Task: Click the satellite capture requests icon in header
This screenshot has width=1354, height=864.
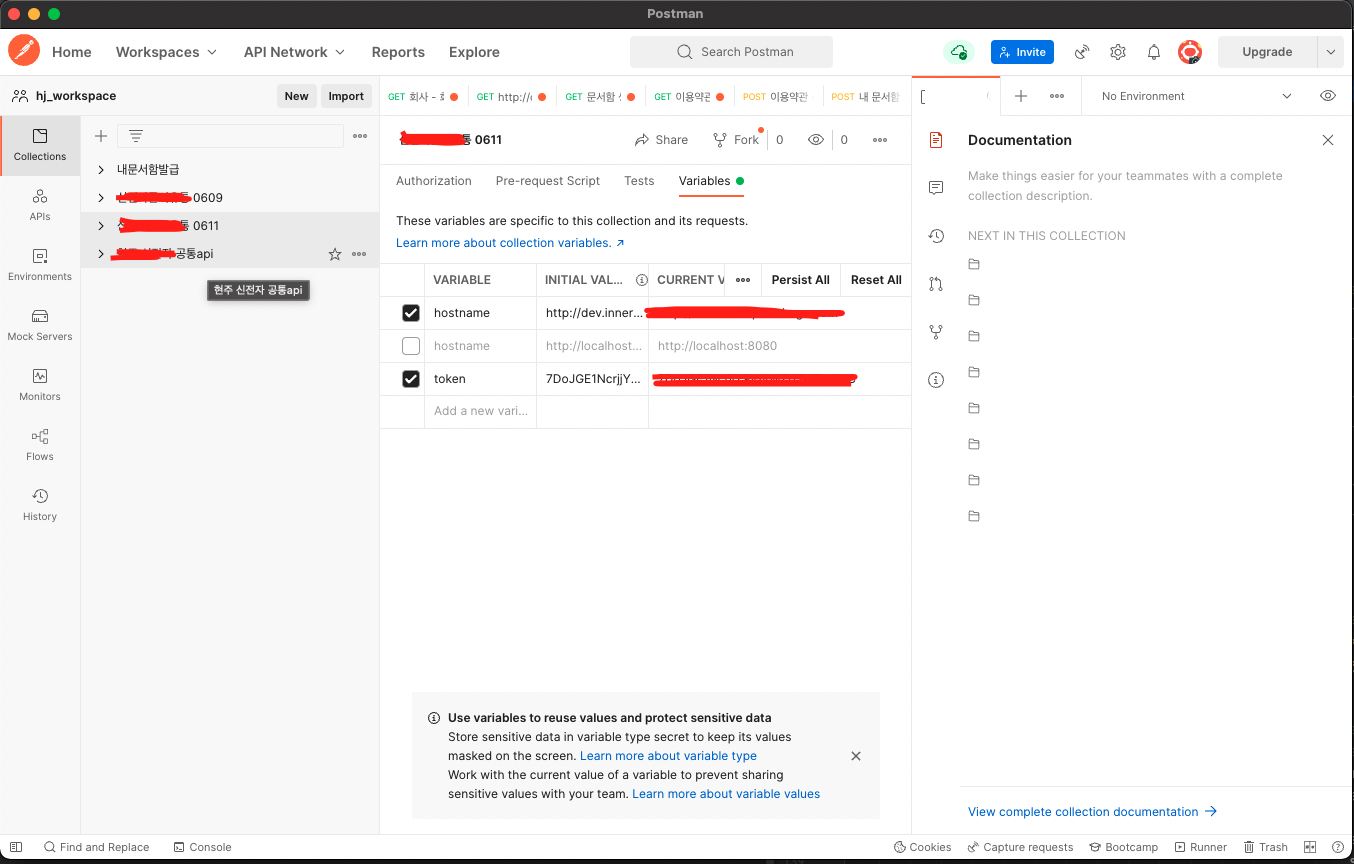Action: (x=1082, y=52)
